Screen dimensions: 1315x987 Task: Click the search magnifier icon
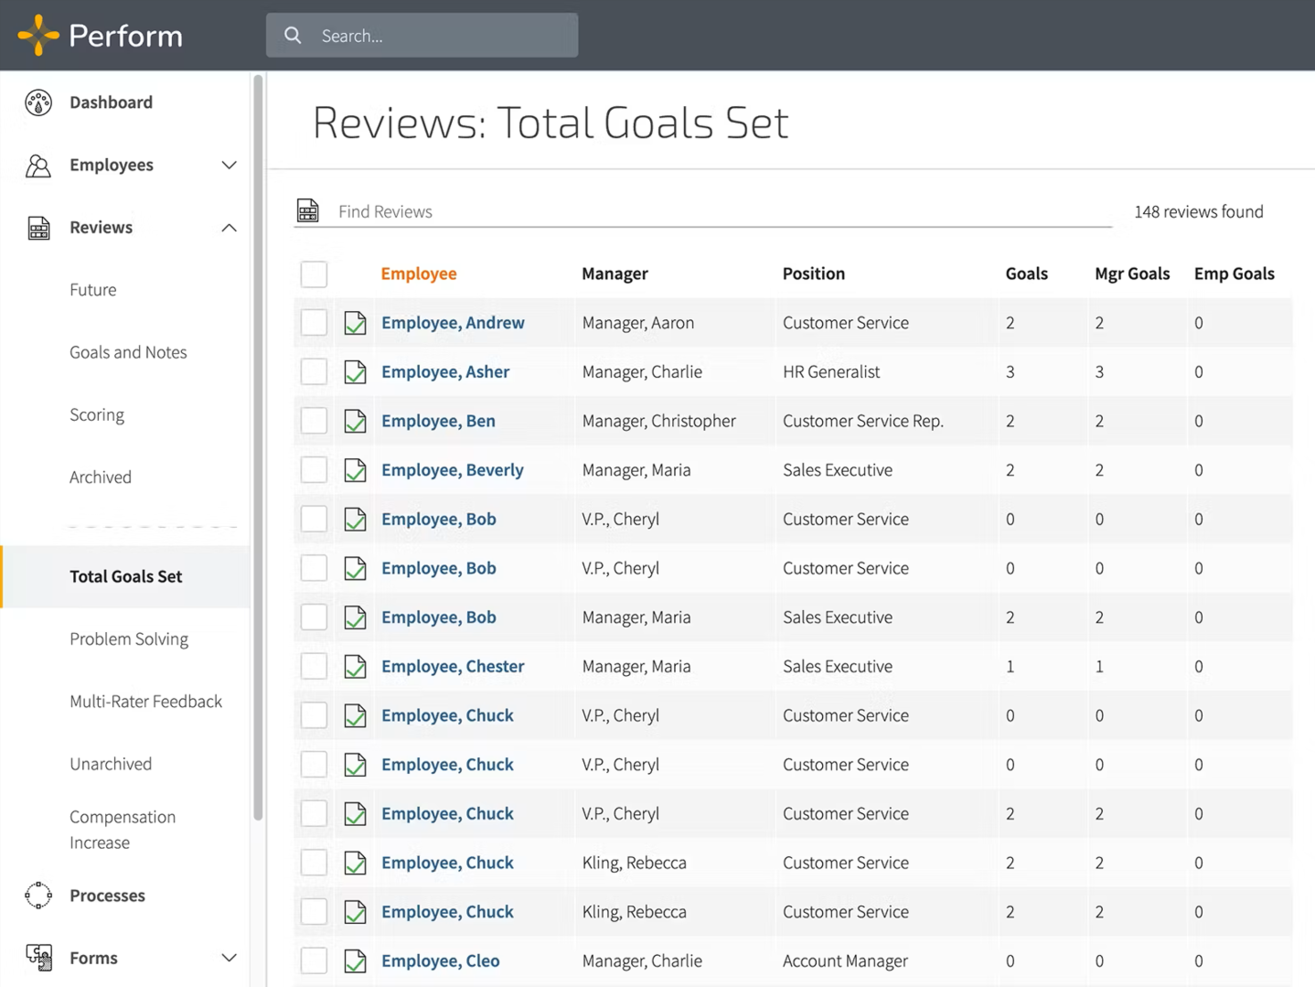click(293, 36)
